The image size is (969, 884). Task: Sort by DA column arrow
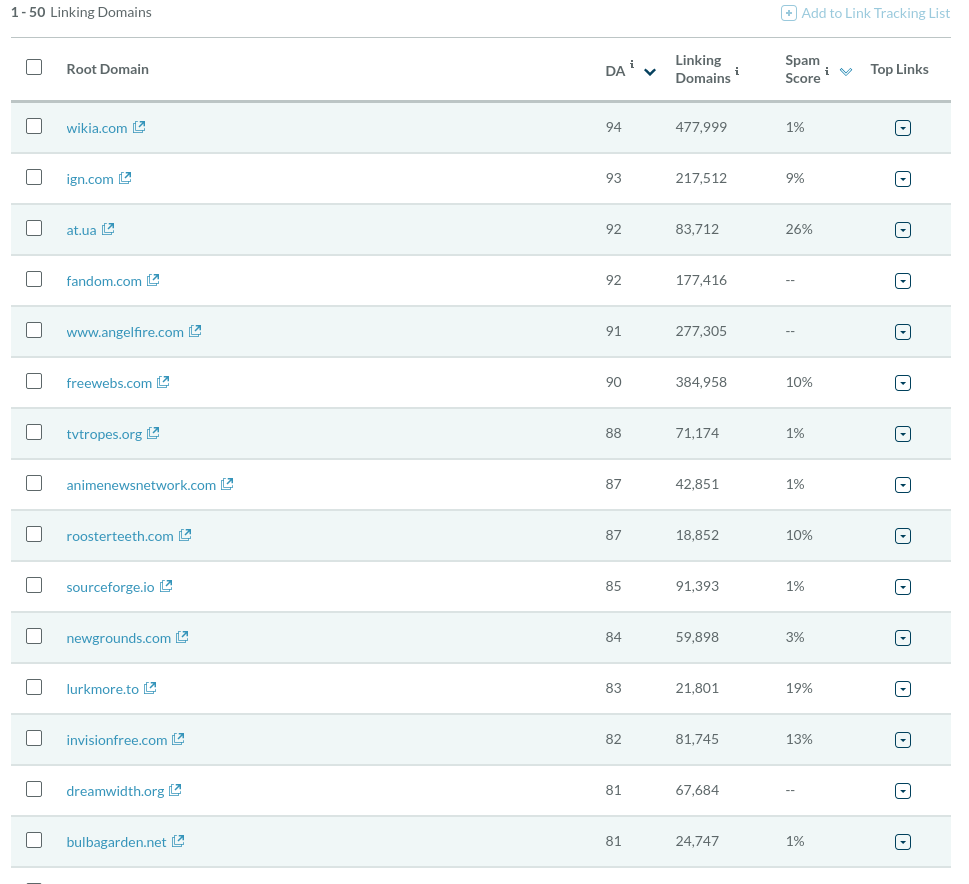650,71
